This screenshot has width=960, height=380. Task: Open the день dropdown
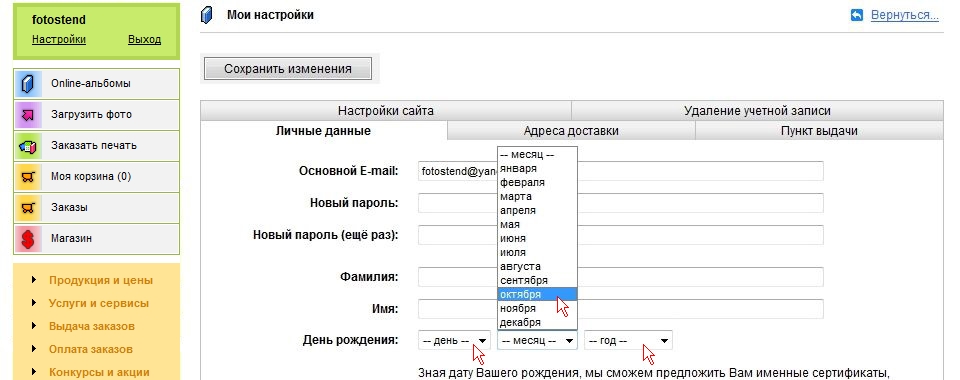[455, 340]
